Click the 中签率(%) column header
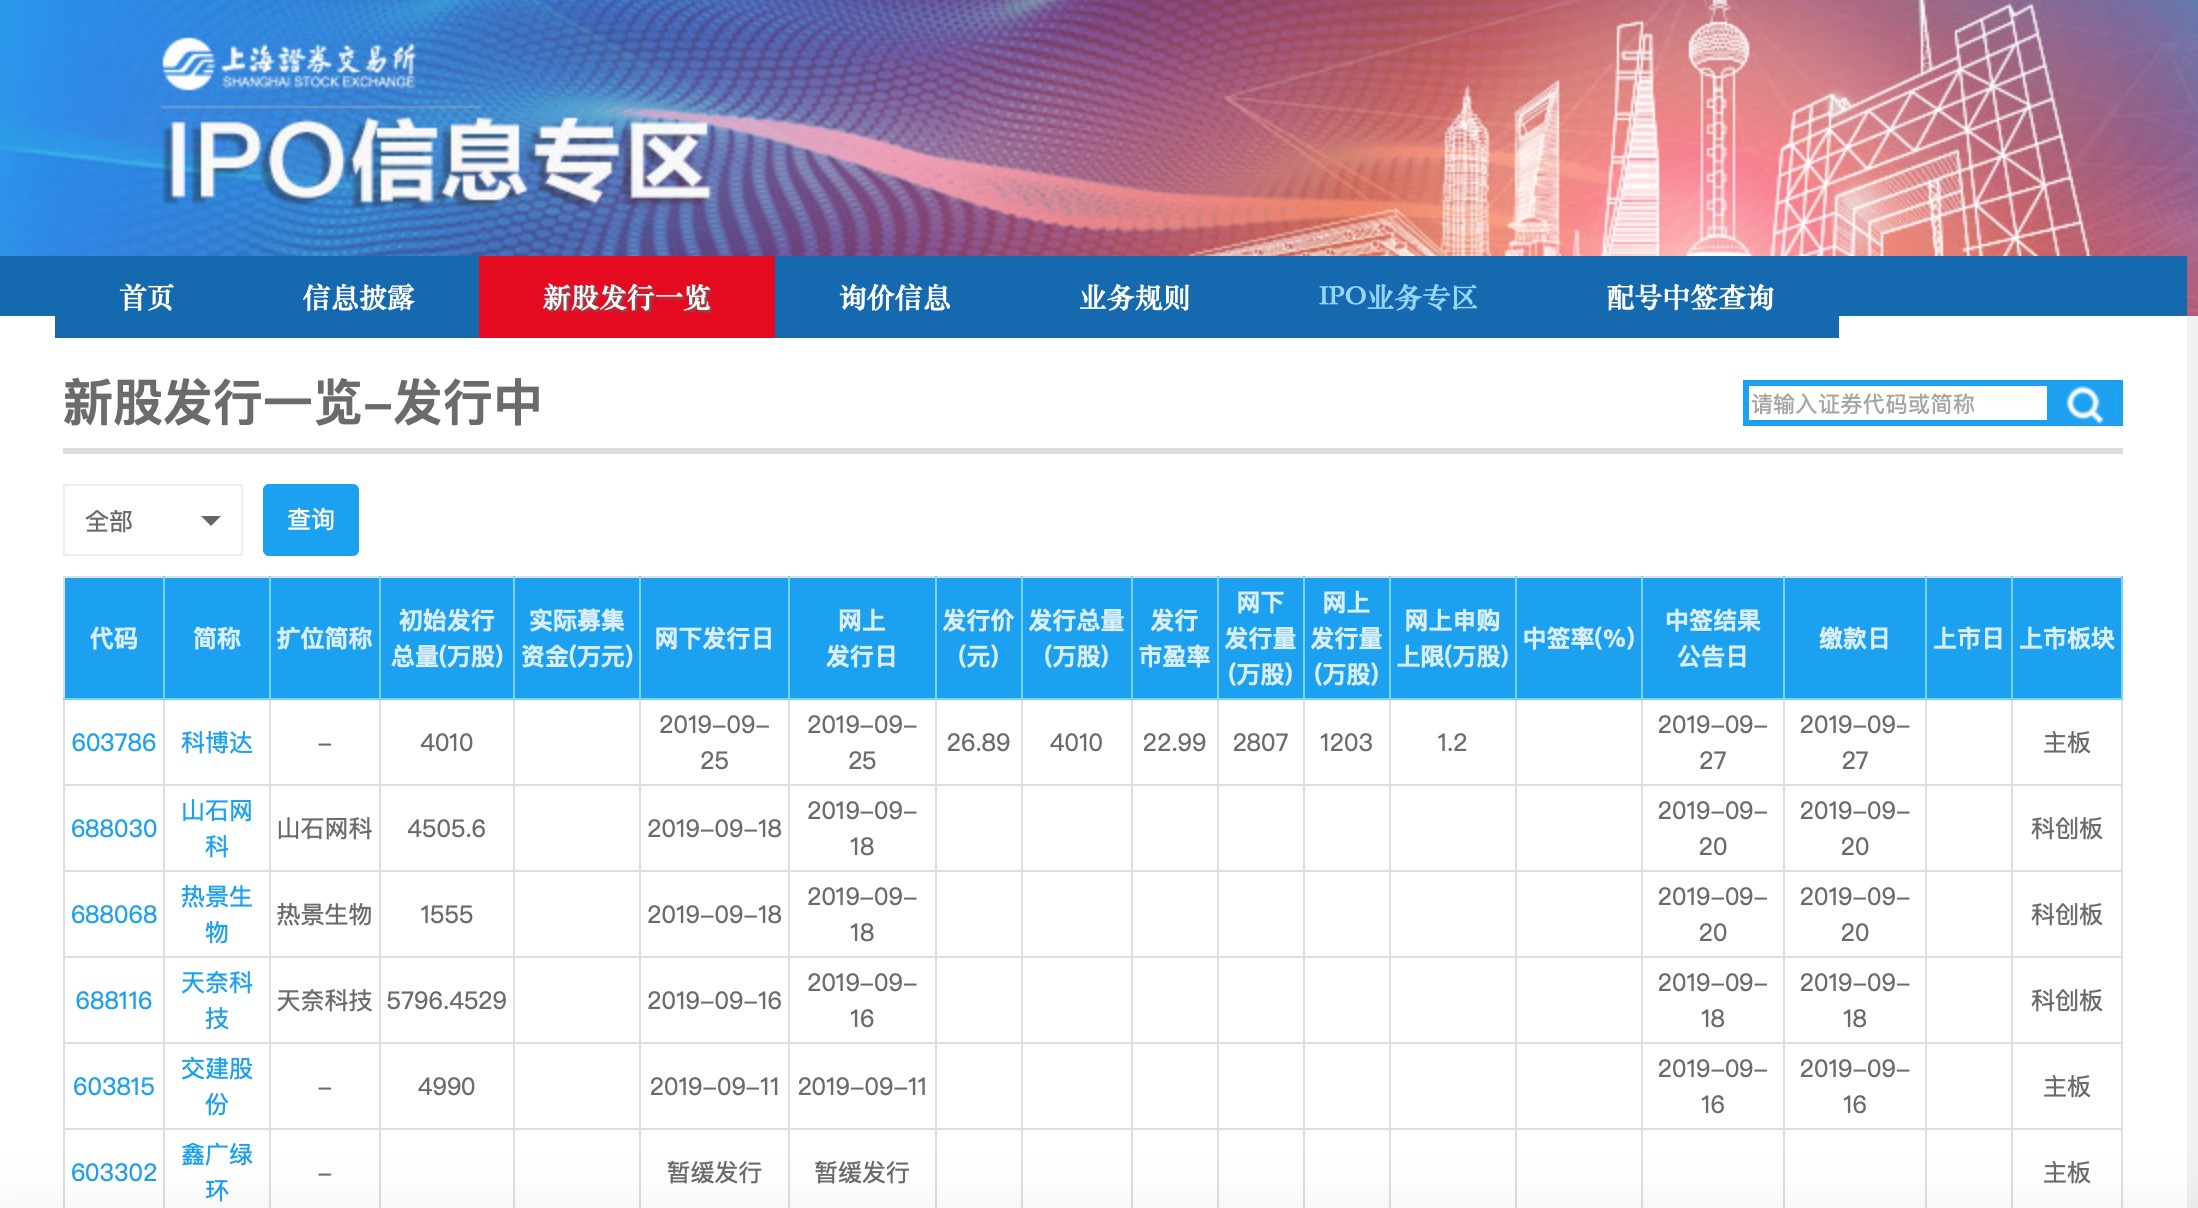Viewport: 2198px width, 1208px height. click(x=1578, y=638)
